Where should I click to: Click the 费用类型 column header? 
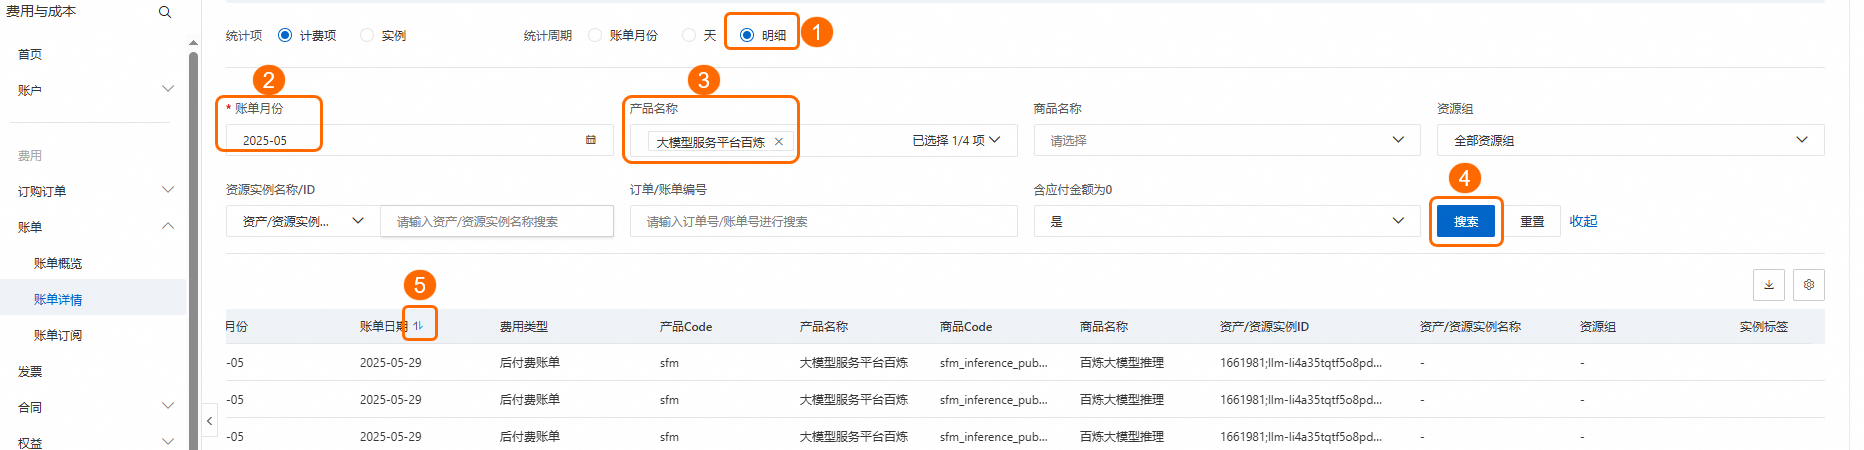tap(524, 327)
